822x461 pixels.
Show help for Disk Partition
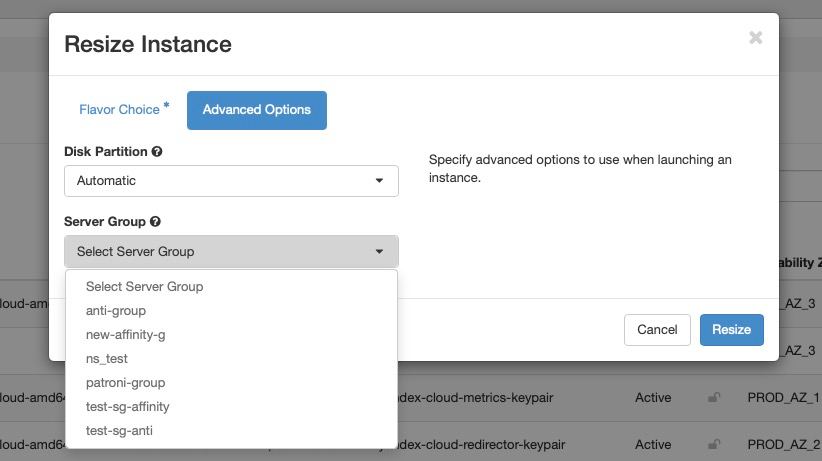157,152
